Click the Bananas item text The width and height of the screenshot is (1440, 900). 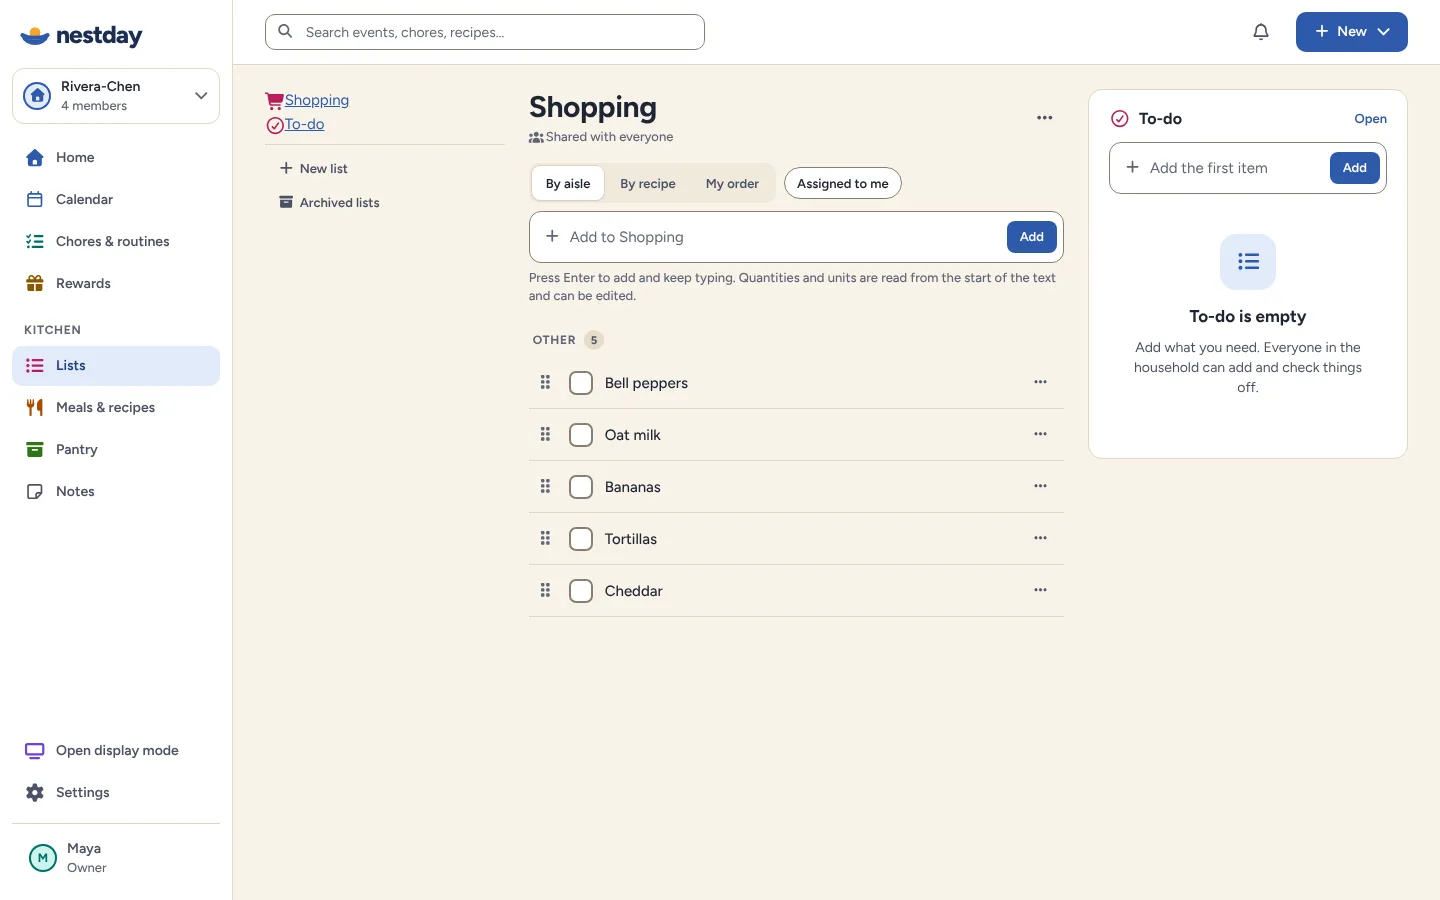(633, 487)
